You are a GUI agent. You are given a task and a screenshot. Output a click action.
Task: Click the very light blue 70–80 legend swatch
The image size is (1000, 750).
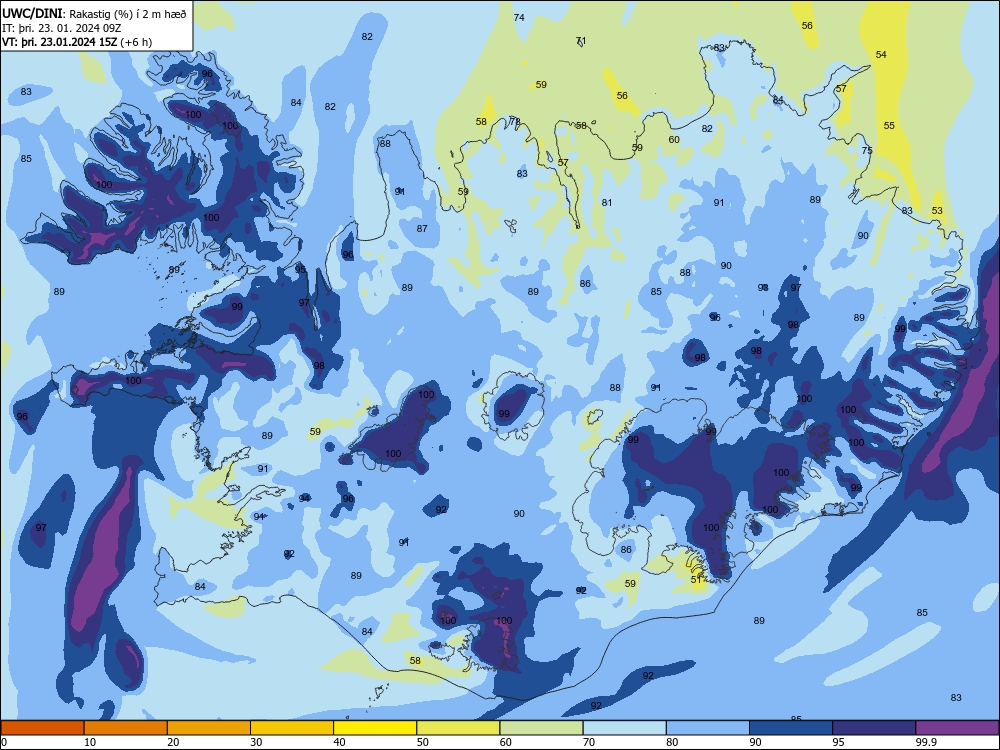click(624, 728)
